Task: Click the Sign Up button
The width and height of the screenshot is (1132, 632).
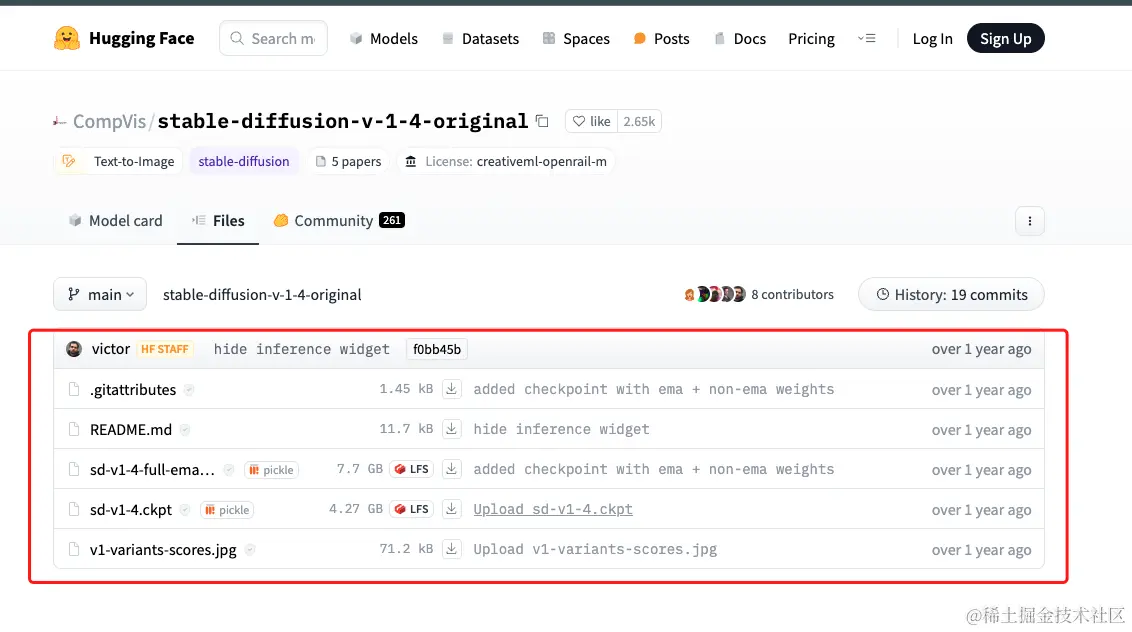Action: 1006,38
